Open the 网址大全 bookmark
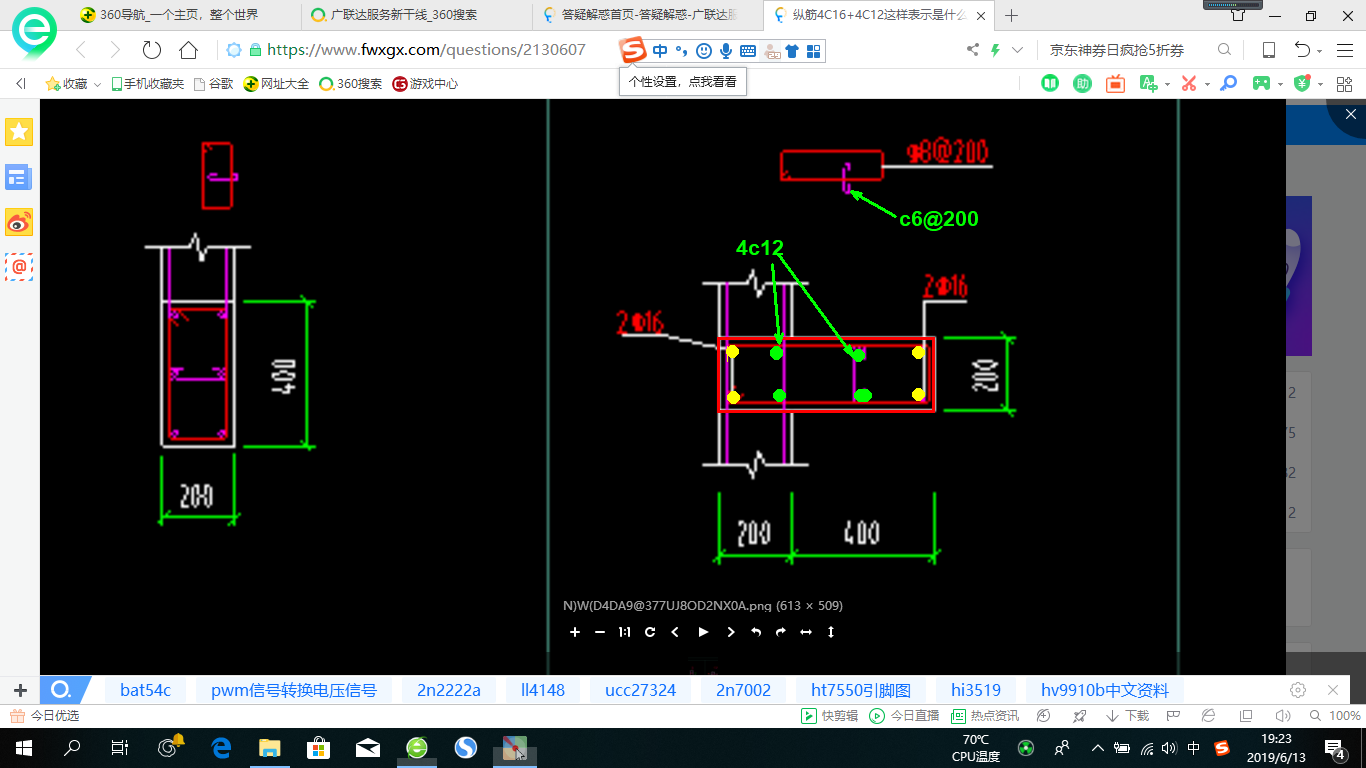Viewport: 1366px width, 768px height. click(276, 84)
